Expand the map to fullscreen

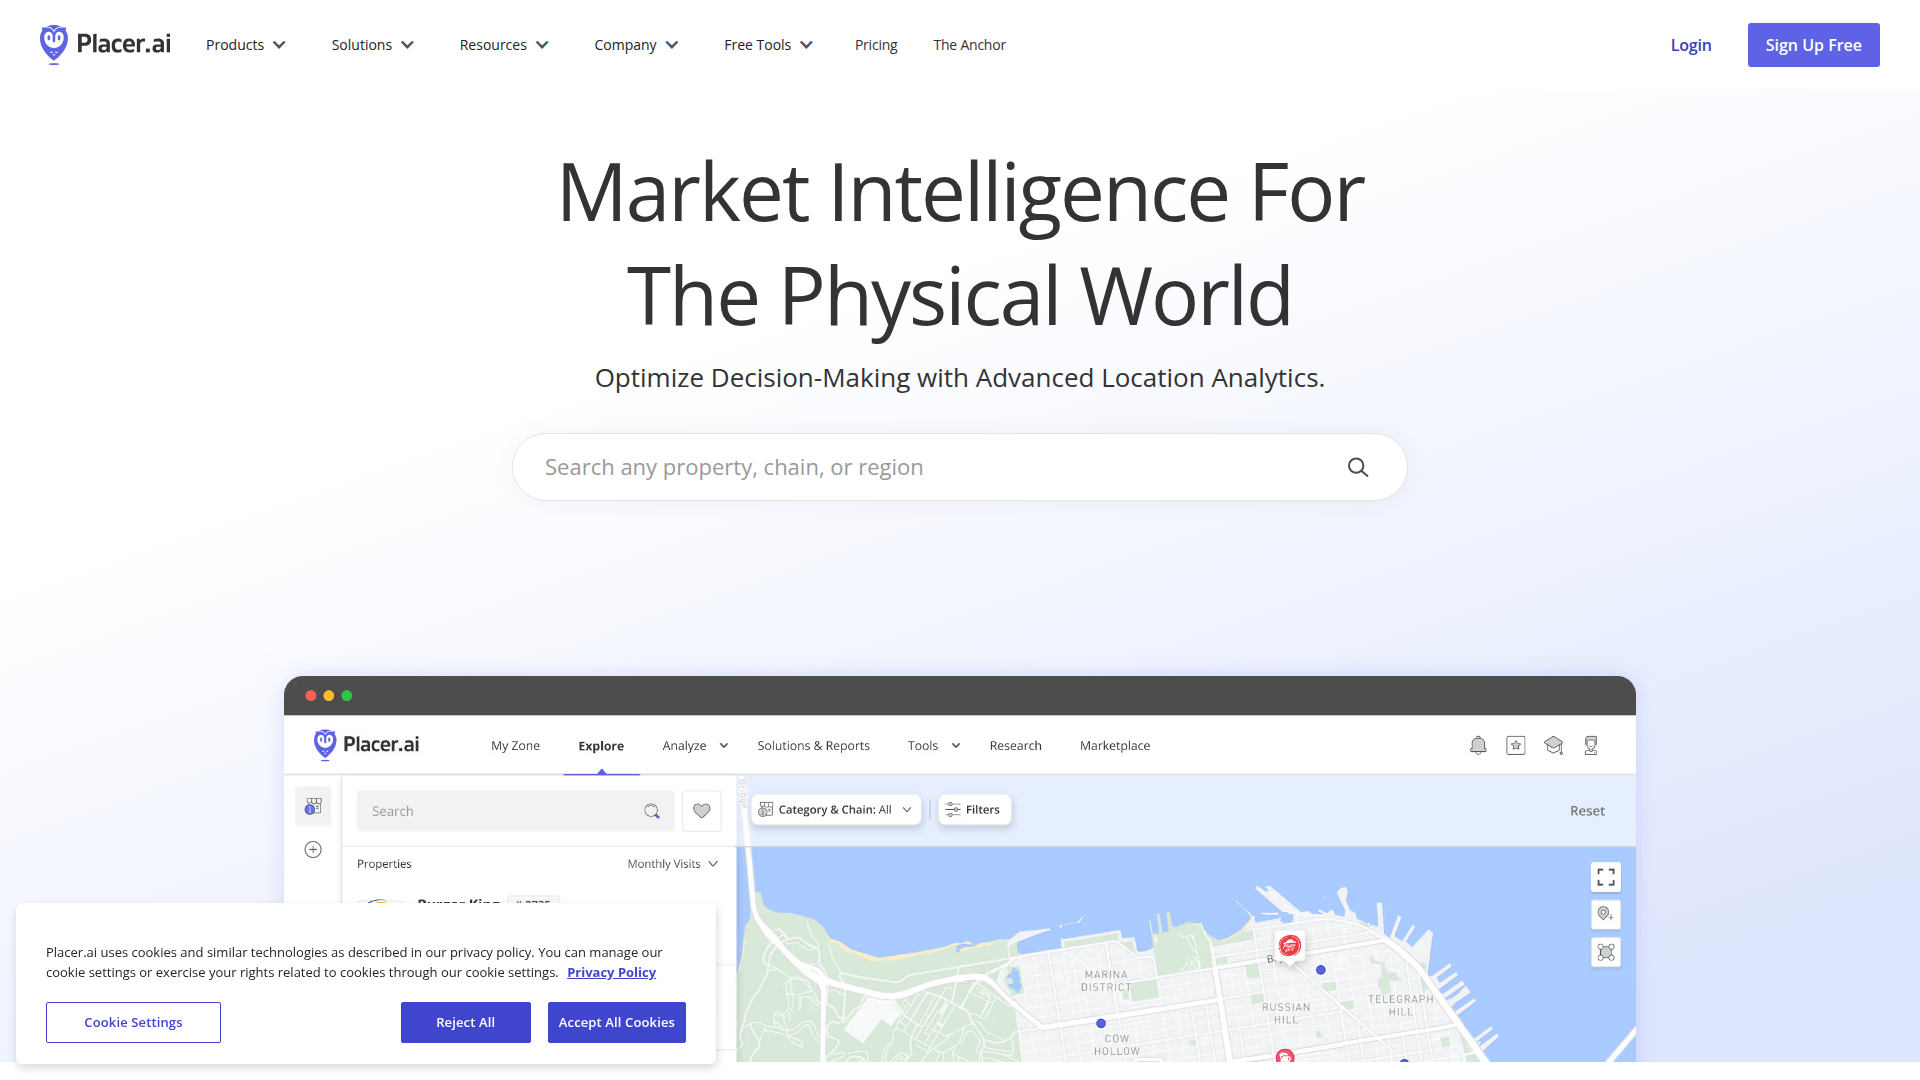[1606, 877]
